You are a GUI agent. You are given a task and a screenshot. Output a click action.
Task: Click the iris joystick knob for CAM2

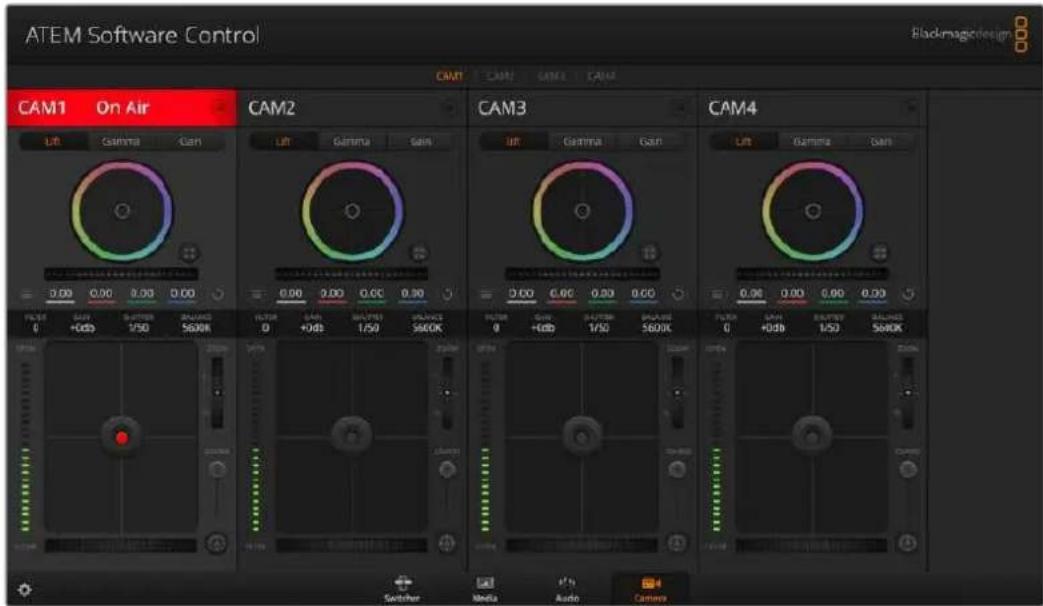pyautogui.click(x=351, y=436)
